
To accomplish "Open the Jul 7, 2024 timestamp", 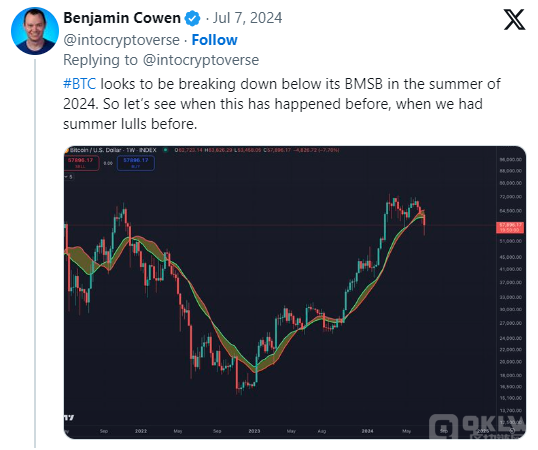I will click(x=247, y=18).
